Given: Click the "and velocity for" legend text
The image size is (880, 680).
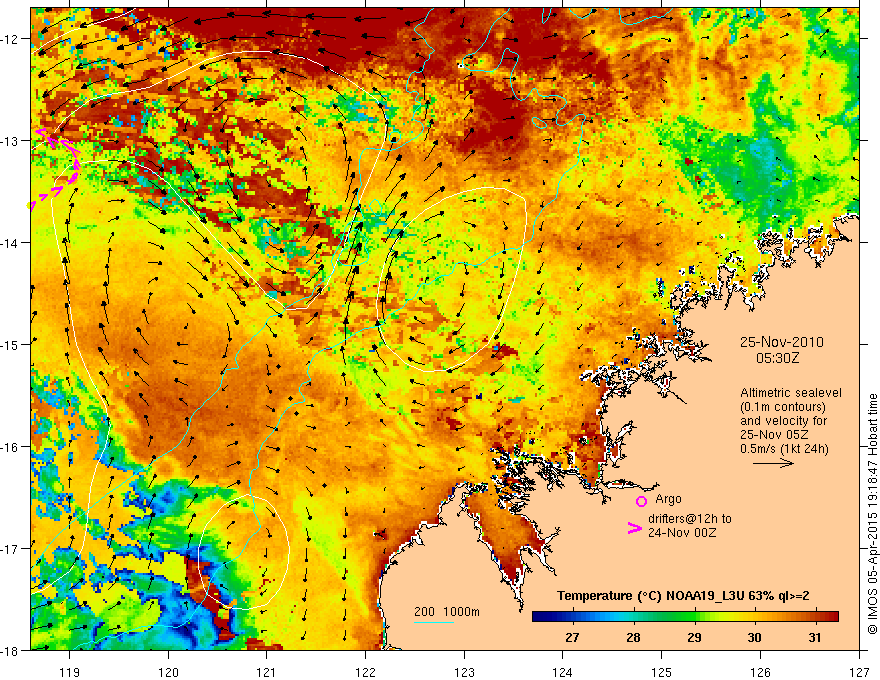Looking at the screenshot, I should (x=783, y=421).
